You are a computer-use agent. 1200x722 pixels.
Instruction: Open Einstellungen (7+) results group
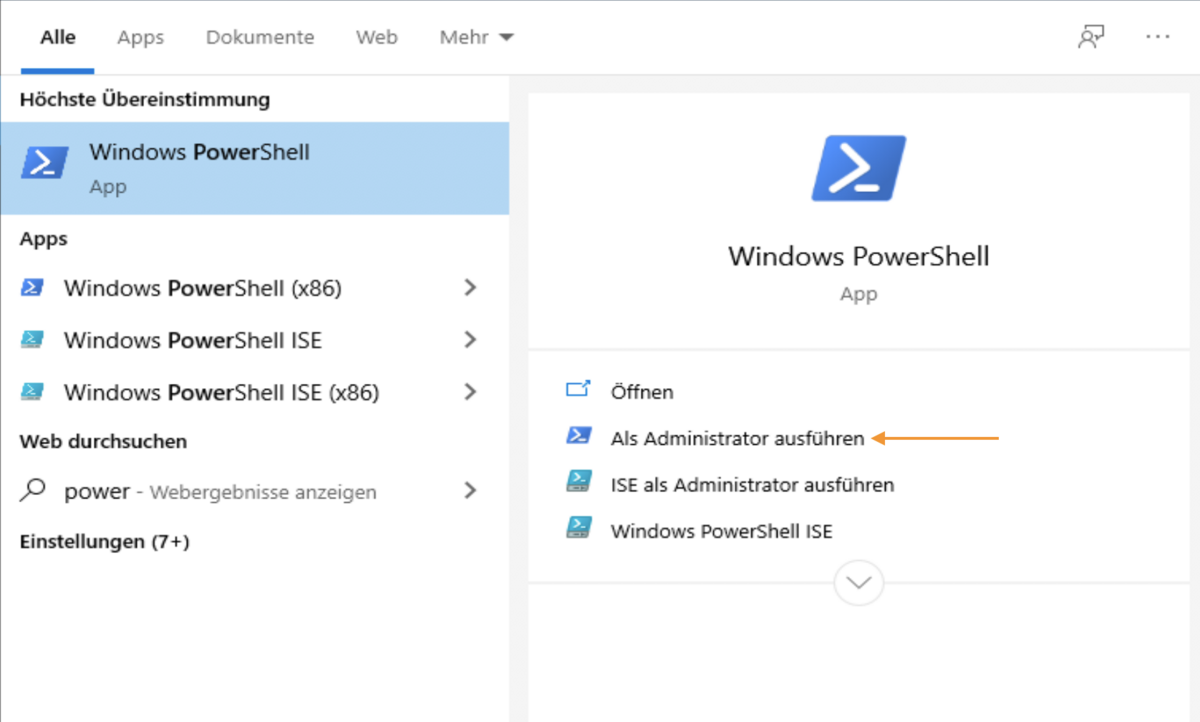coord(105,542)
